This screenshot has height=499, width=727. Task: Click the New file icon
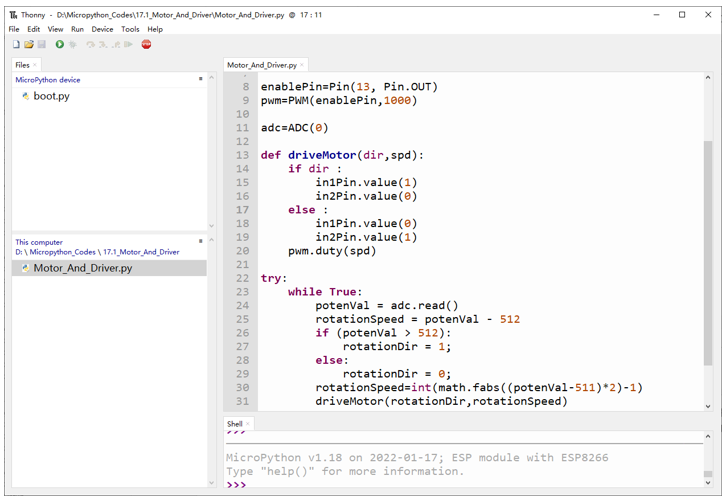[16, 45]
